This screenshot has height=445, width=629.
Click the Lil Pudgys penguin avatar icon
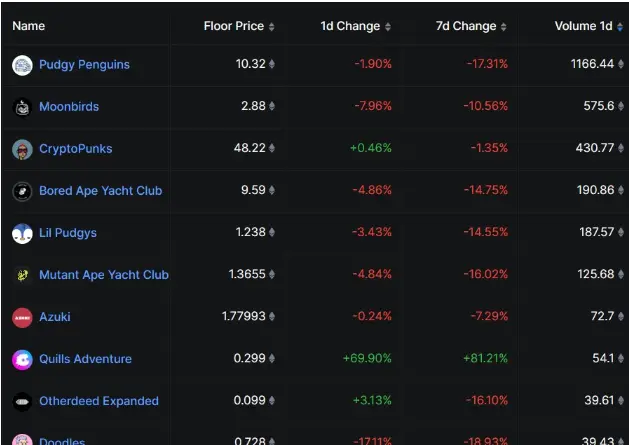tap(22, 234)
